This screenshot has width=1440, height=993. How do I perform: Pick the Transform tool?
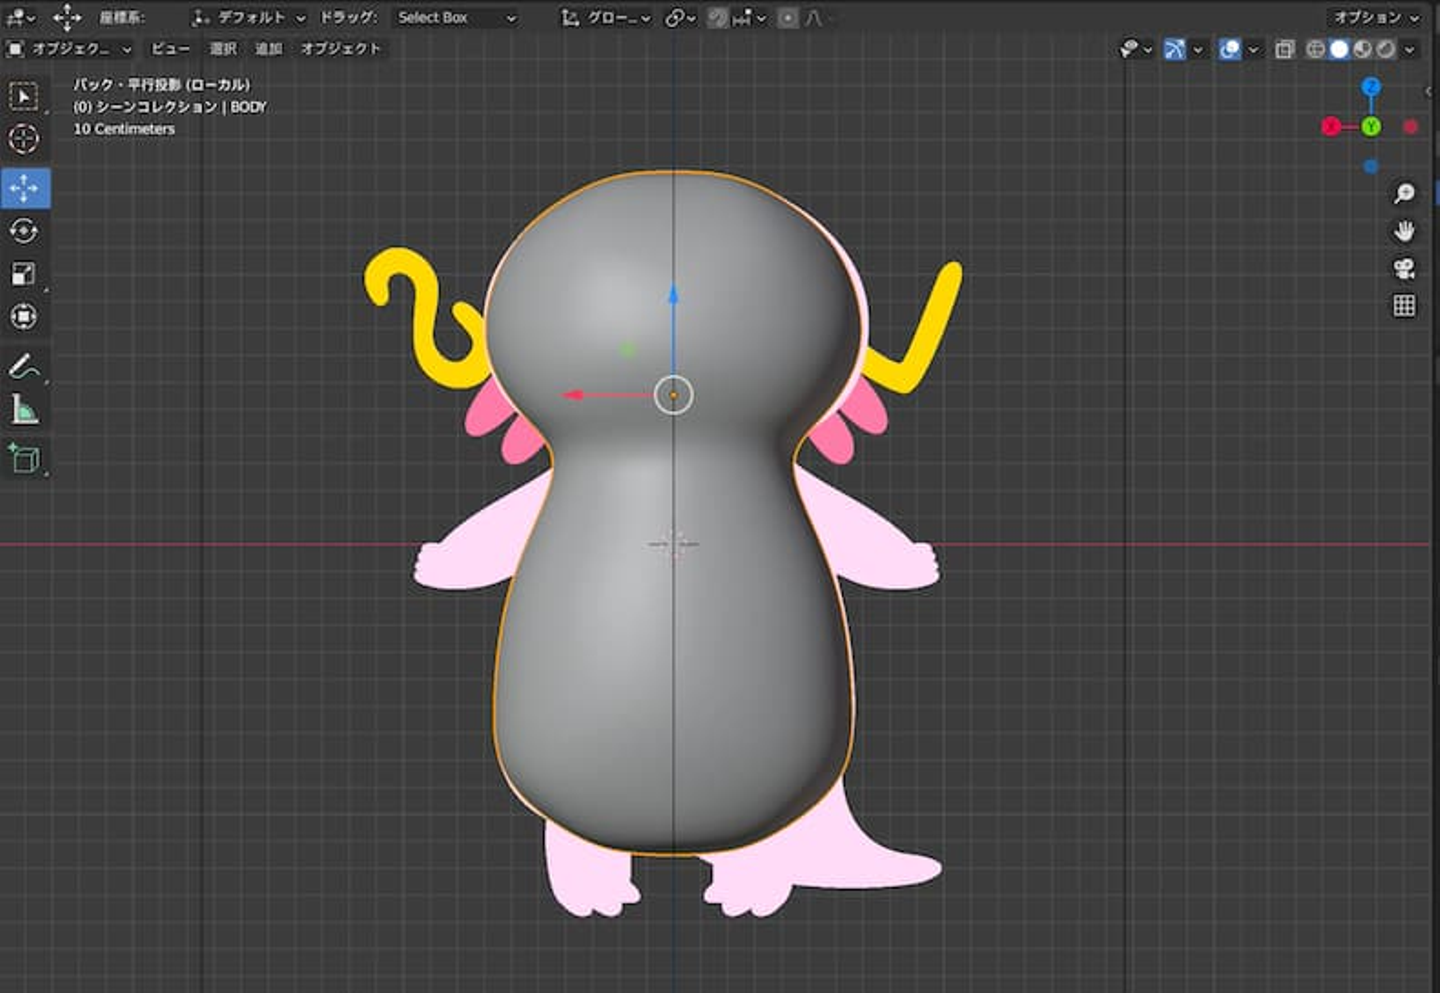(x=24, y=317)
